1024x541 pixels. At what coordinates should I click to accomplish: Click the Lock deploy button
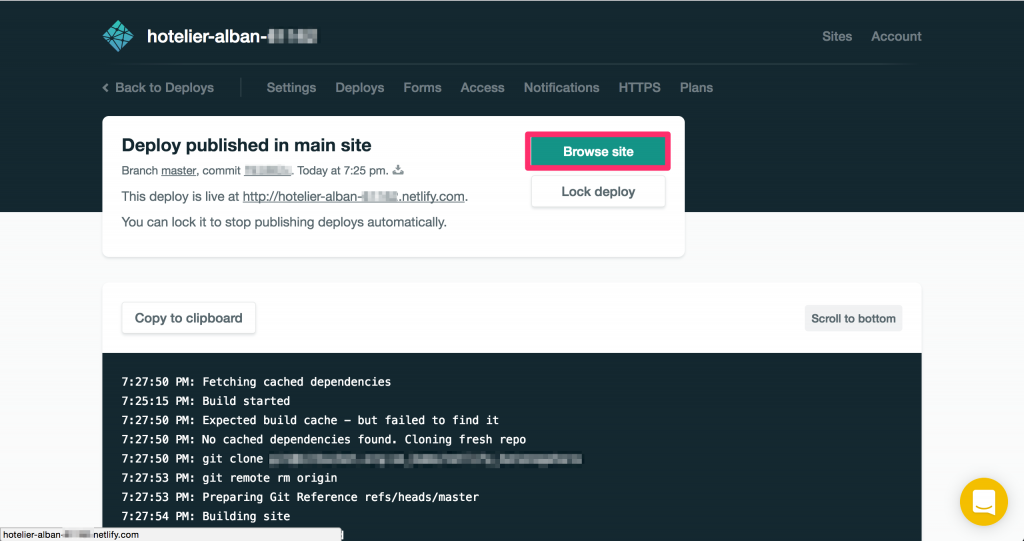(x=598, y=191)
